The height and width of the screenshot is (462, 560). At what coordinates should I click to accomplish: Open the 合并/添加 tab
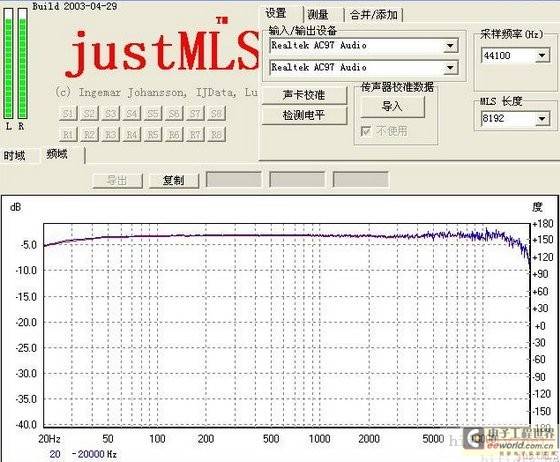pos(374,15)
